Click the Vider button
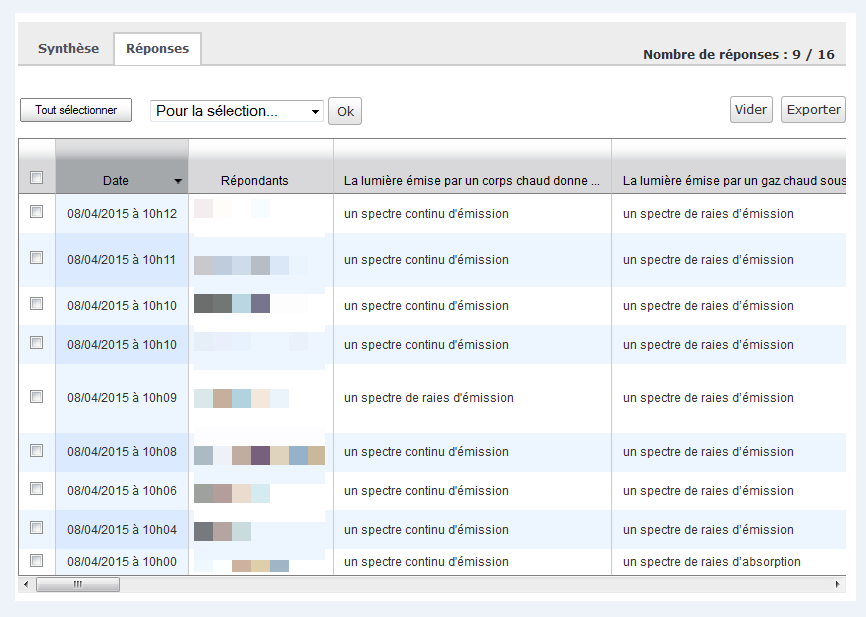Viewport: 866px width, 617px height. click(751, 110)
